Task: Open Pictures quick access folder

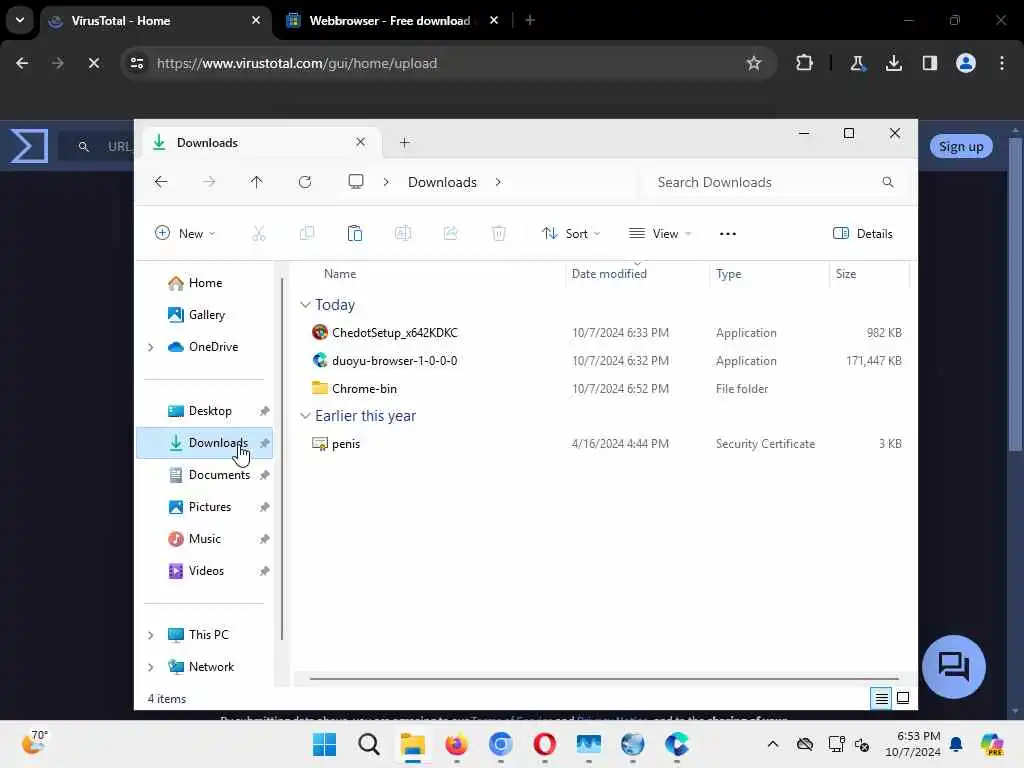Action: [x=210, y=507]
